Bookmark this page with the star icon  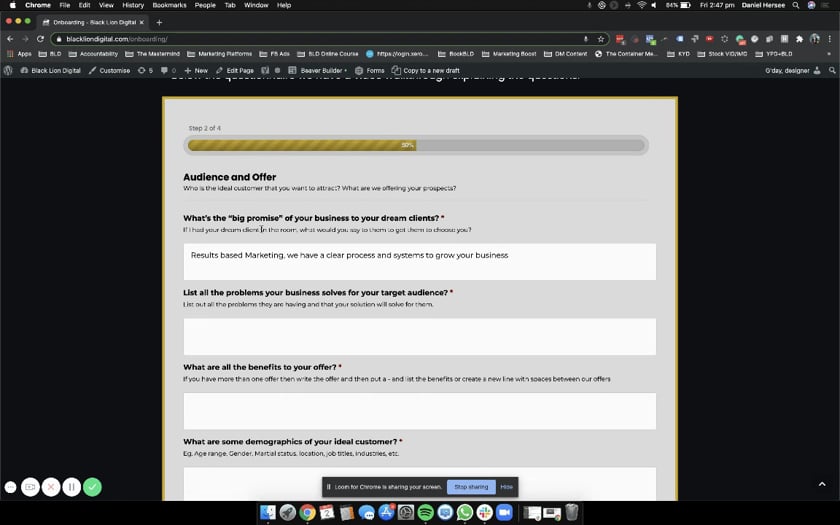coord(601,39)
